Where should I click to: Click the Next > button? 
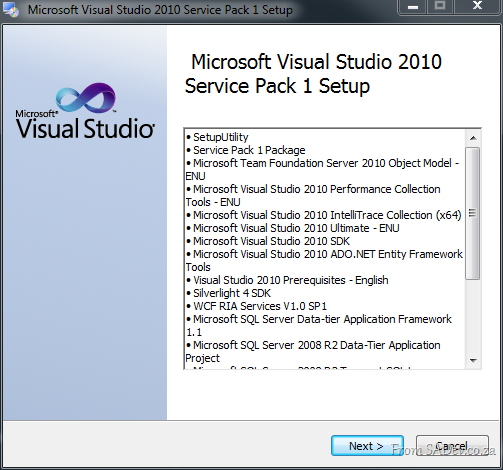point(367,445)
